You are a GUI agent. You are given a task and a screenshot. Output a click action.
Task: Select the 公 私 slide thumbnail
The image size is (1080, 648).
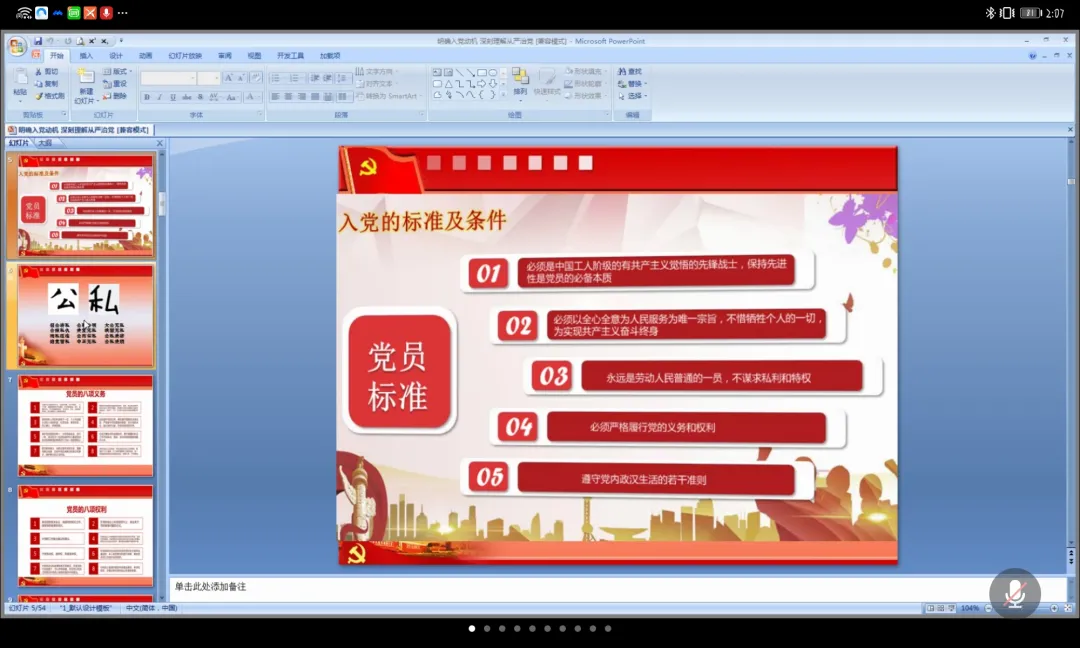pos(86,316)
